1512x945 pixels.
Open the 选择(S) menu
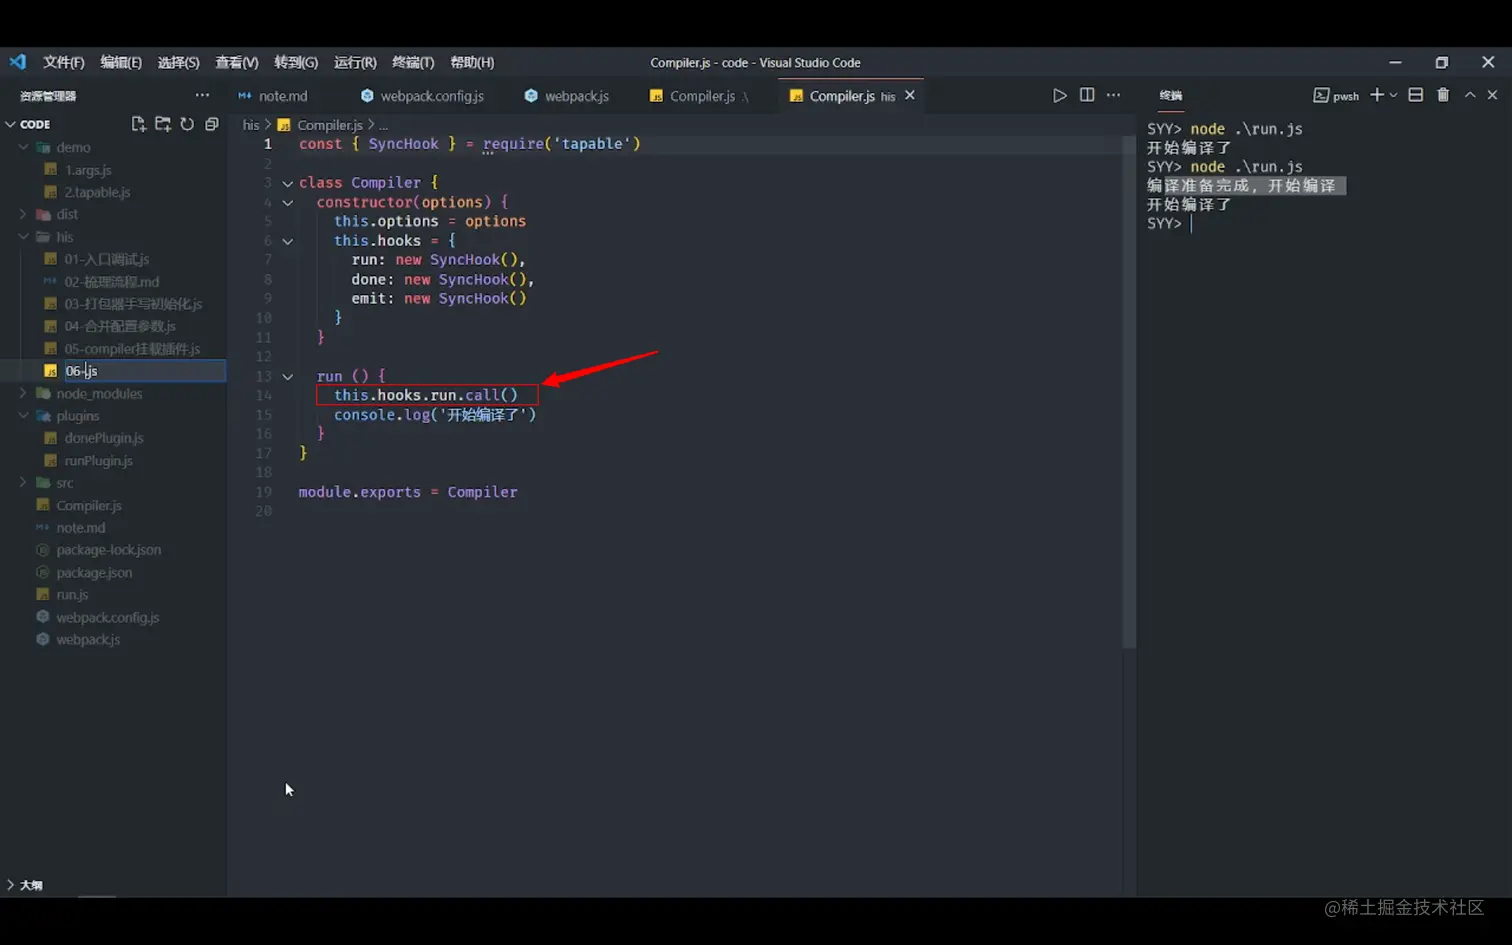(x=178, y=62)
